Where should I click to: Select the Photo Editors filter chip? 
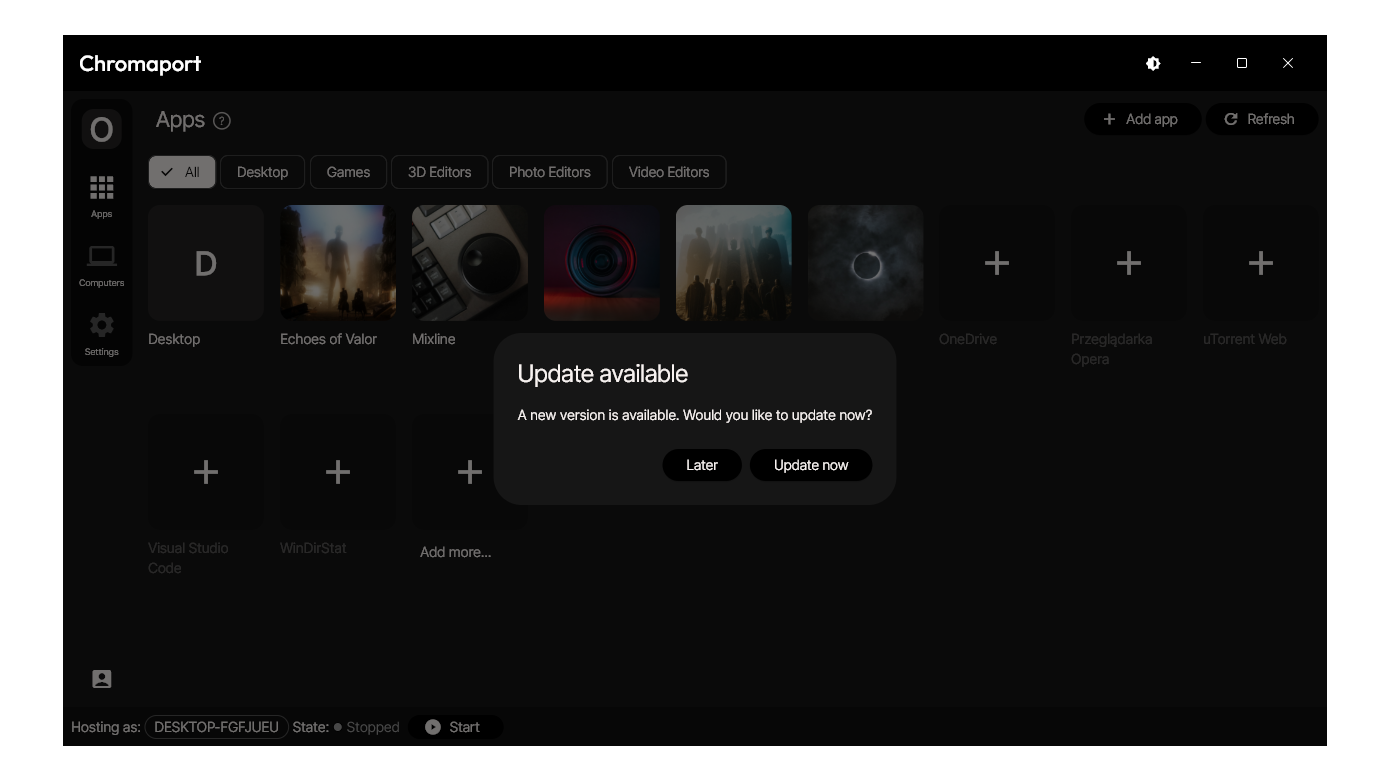(549, 172)
